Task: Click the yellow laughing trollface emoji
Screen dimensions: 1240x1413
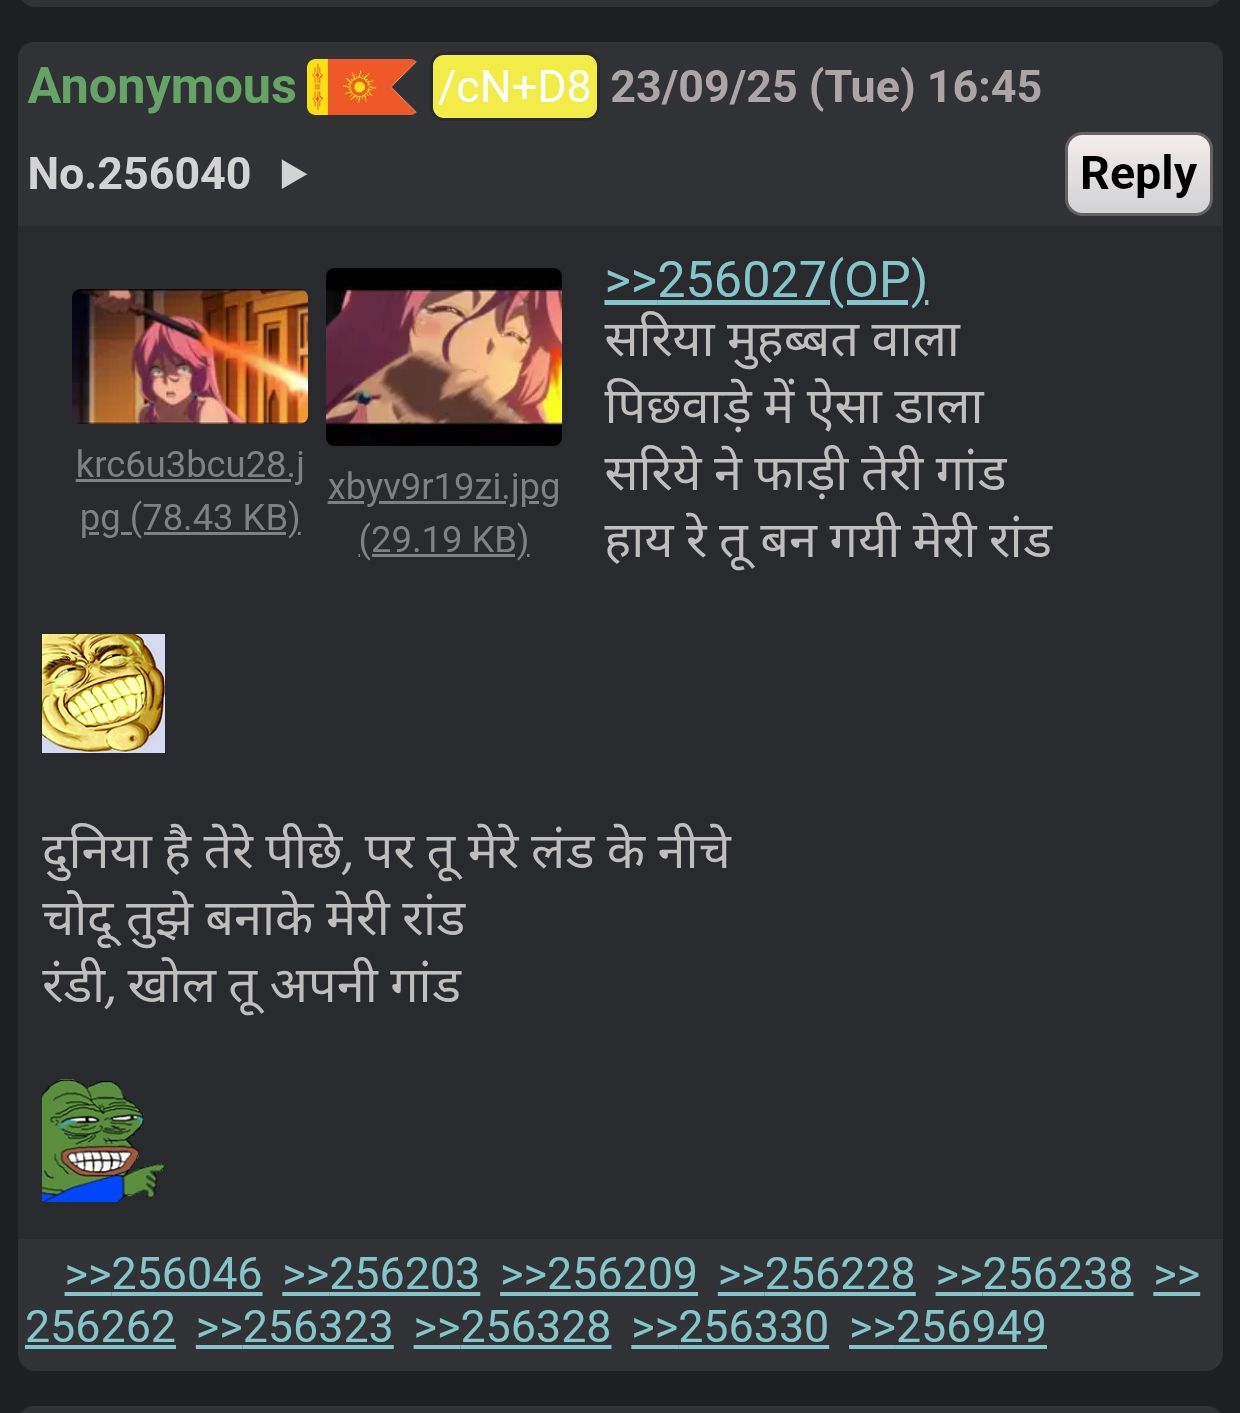Action: (x=103, y=693)
